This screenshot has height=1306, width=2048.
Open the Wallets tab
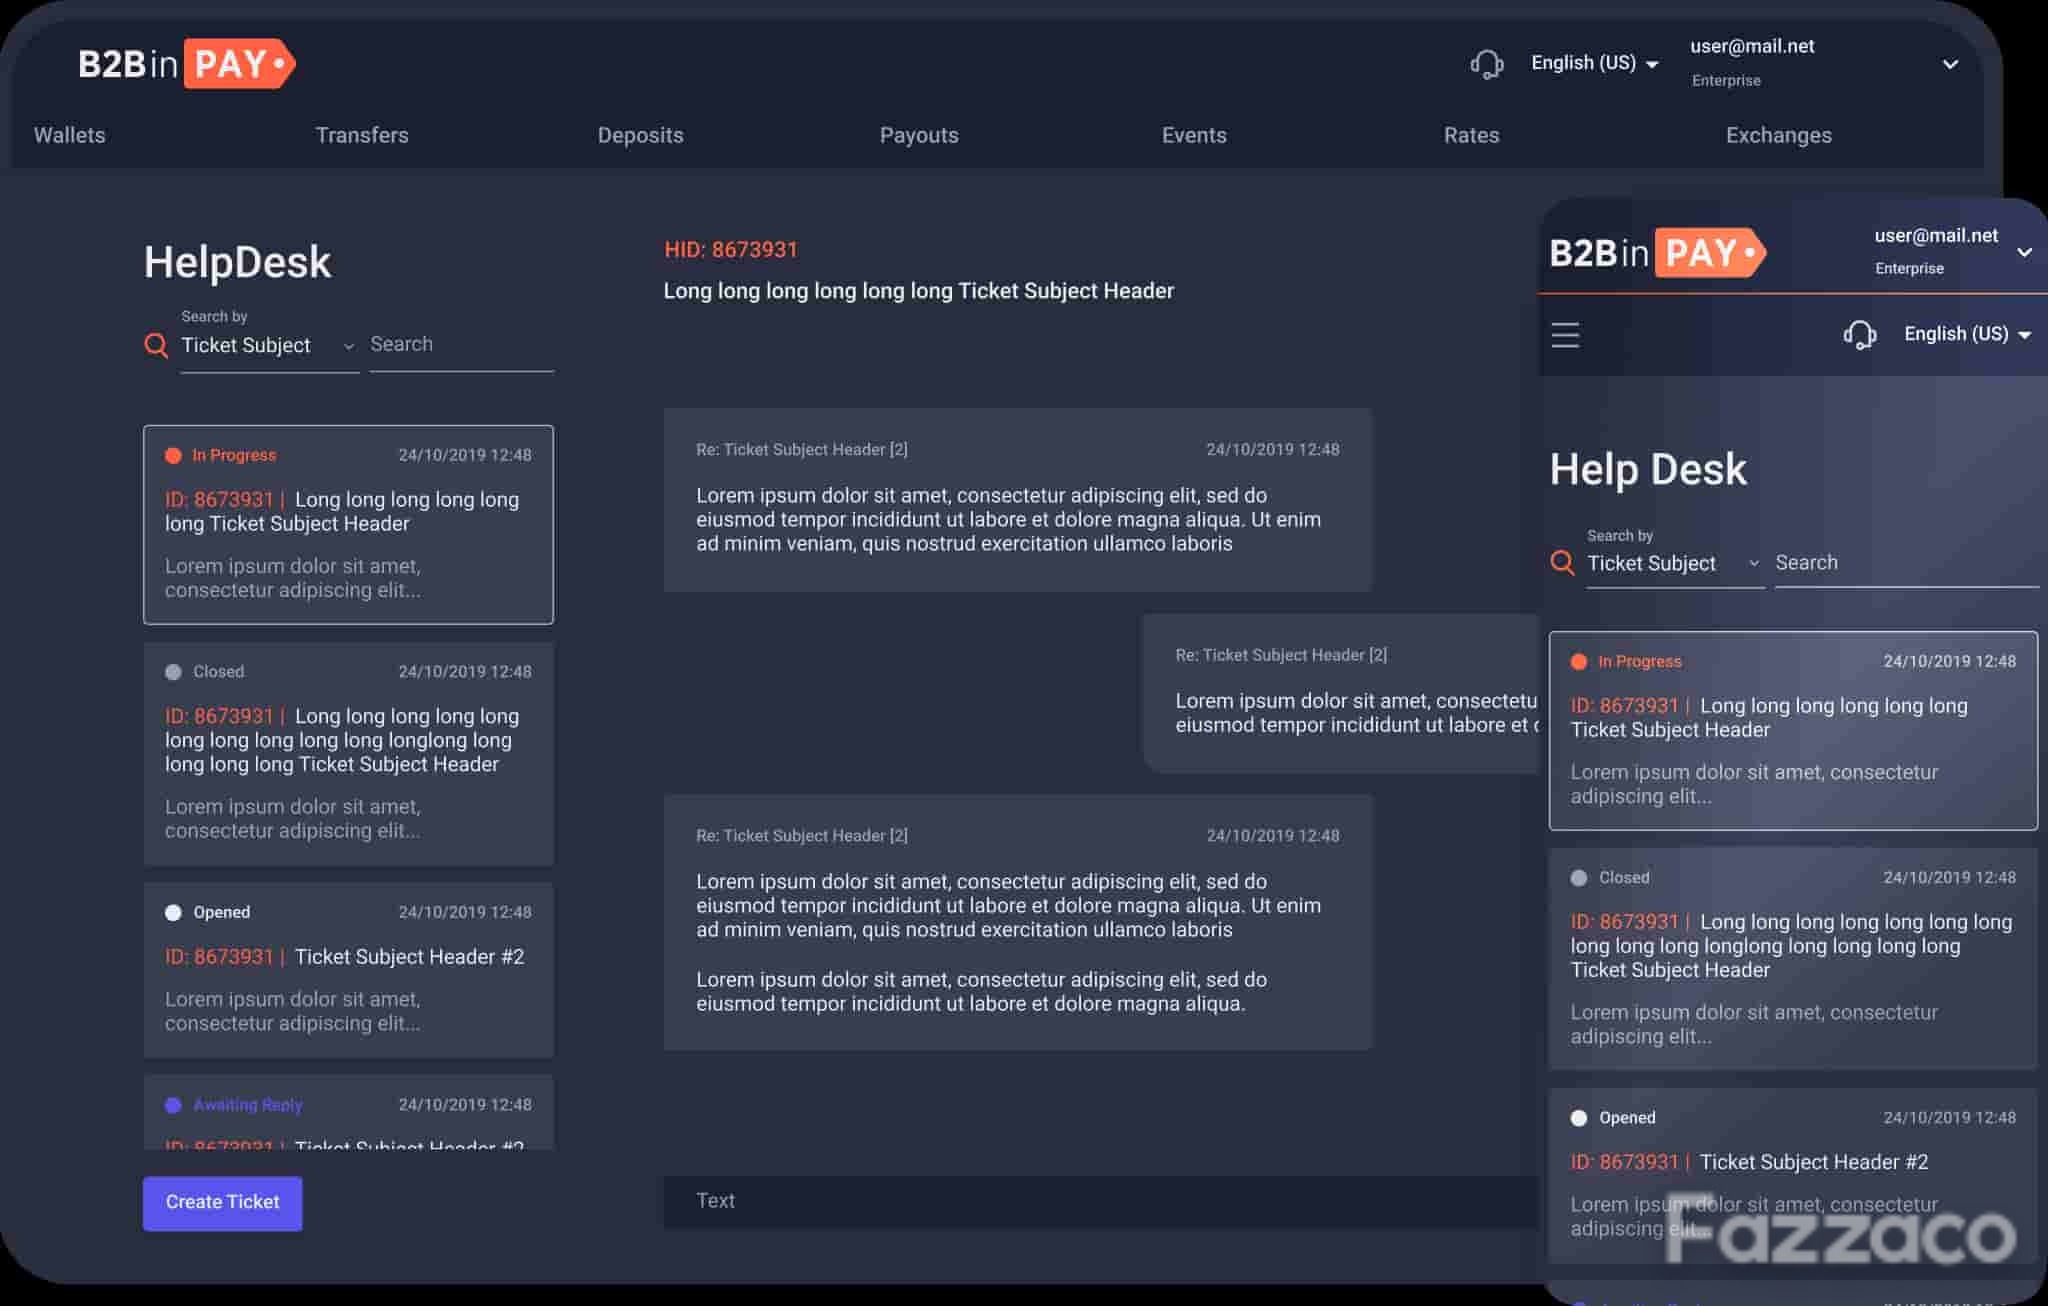(x=69, y=135)
